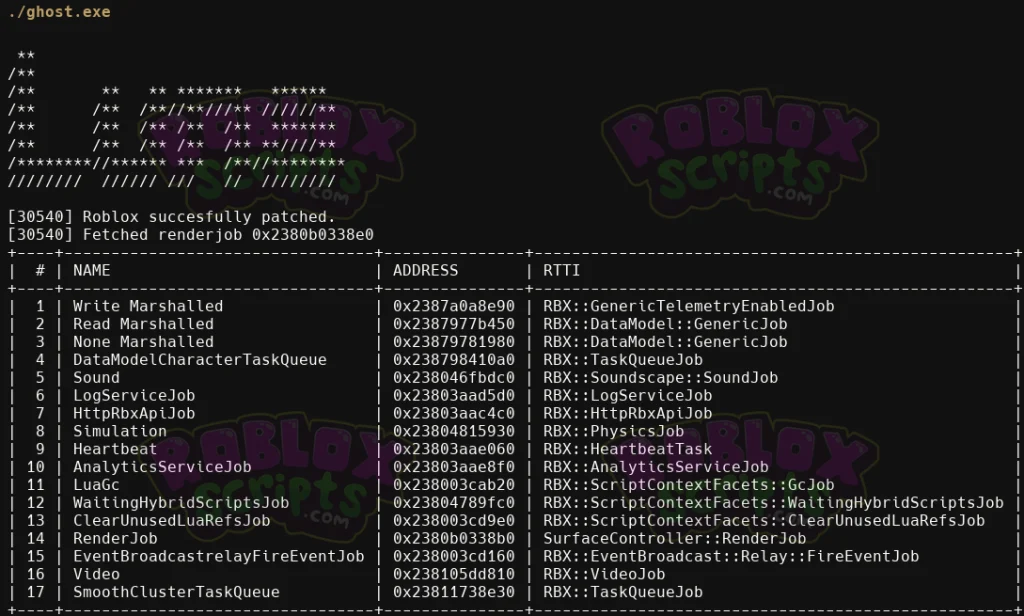Click the 'Read Marshalled' name cell
The image size is (1024, 616).
143,324
